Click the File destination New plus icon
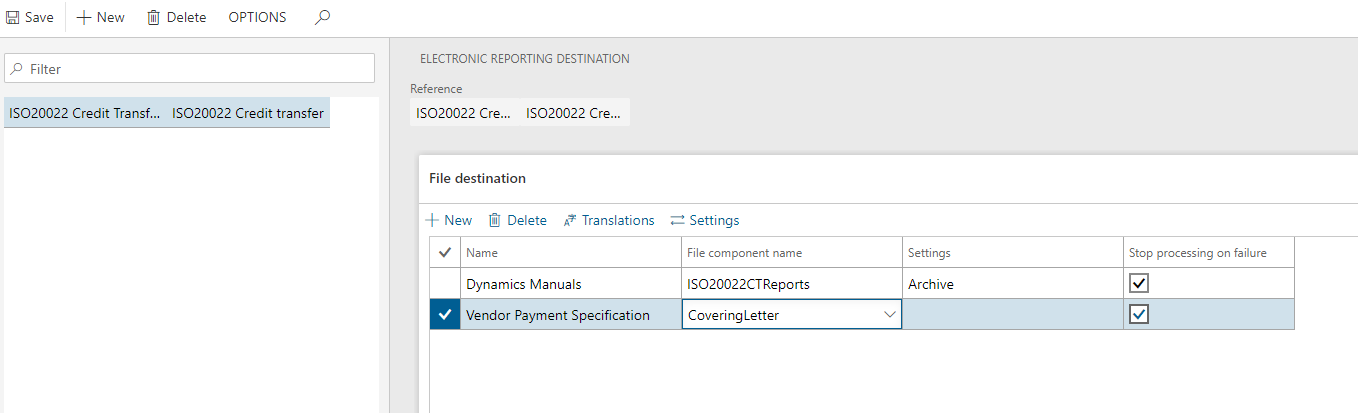1358x413 pixels. [432, 220]
